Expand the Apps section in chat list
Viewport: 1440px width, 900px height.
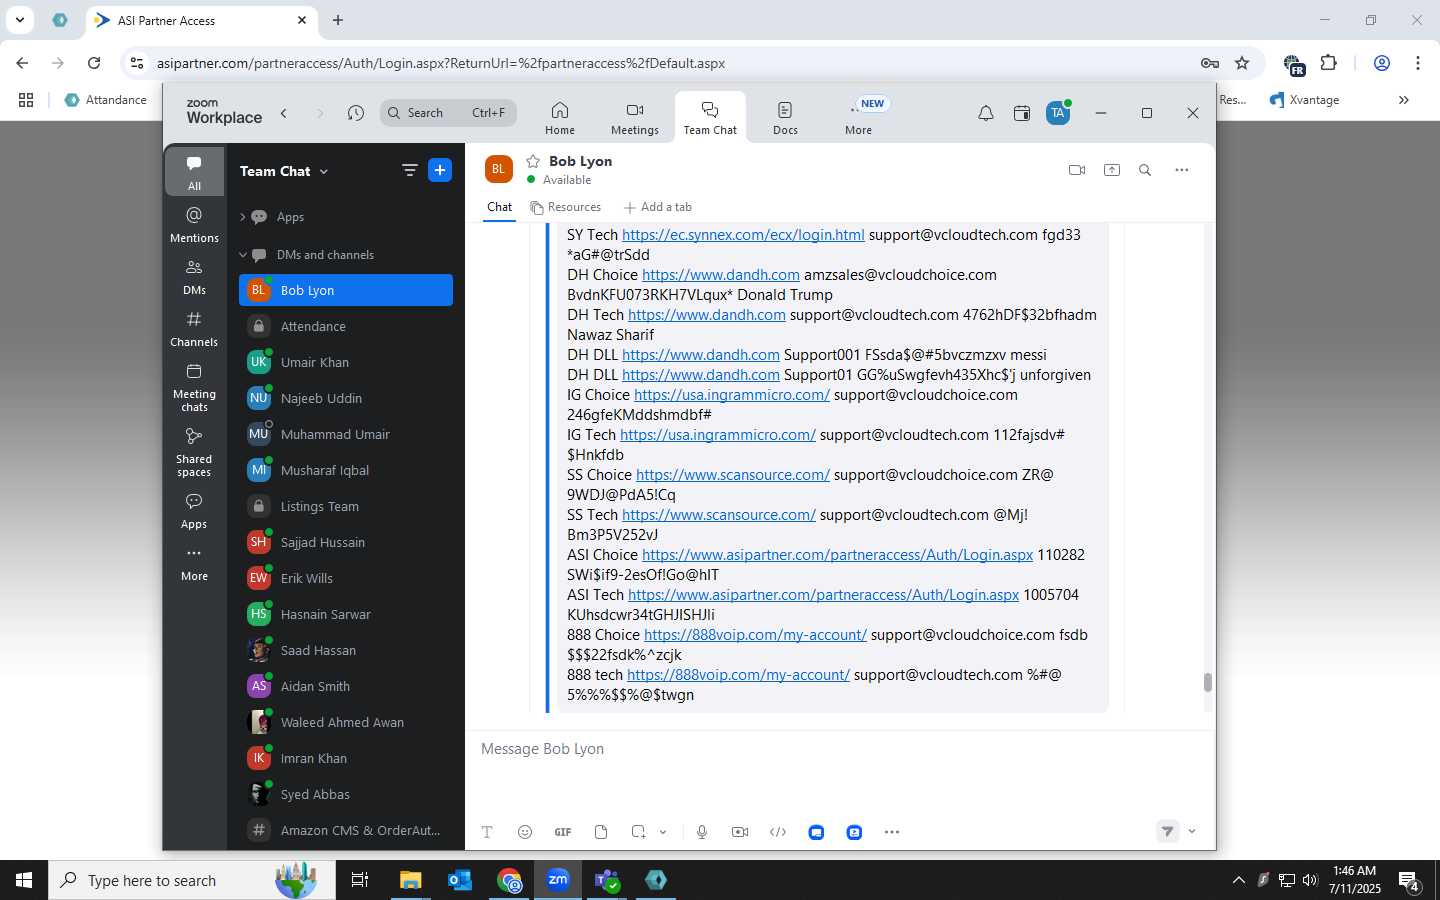(243, 217)
